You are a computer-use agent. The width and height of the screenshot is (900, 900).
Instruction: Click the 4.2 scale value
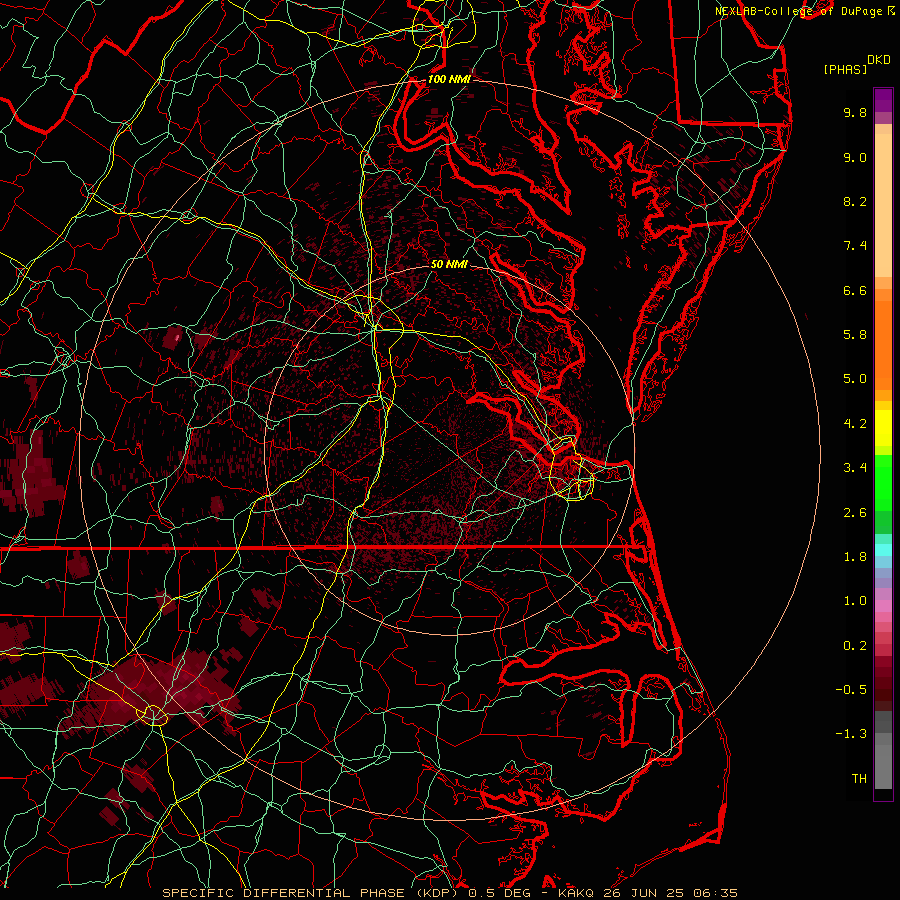tap(855, 424)
